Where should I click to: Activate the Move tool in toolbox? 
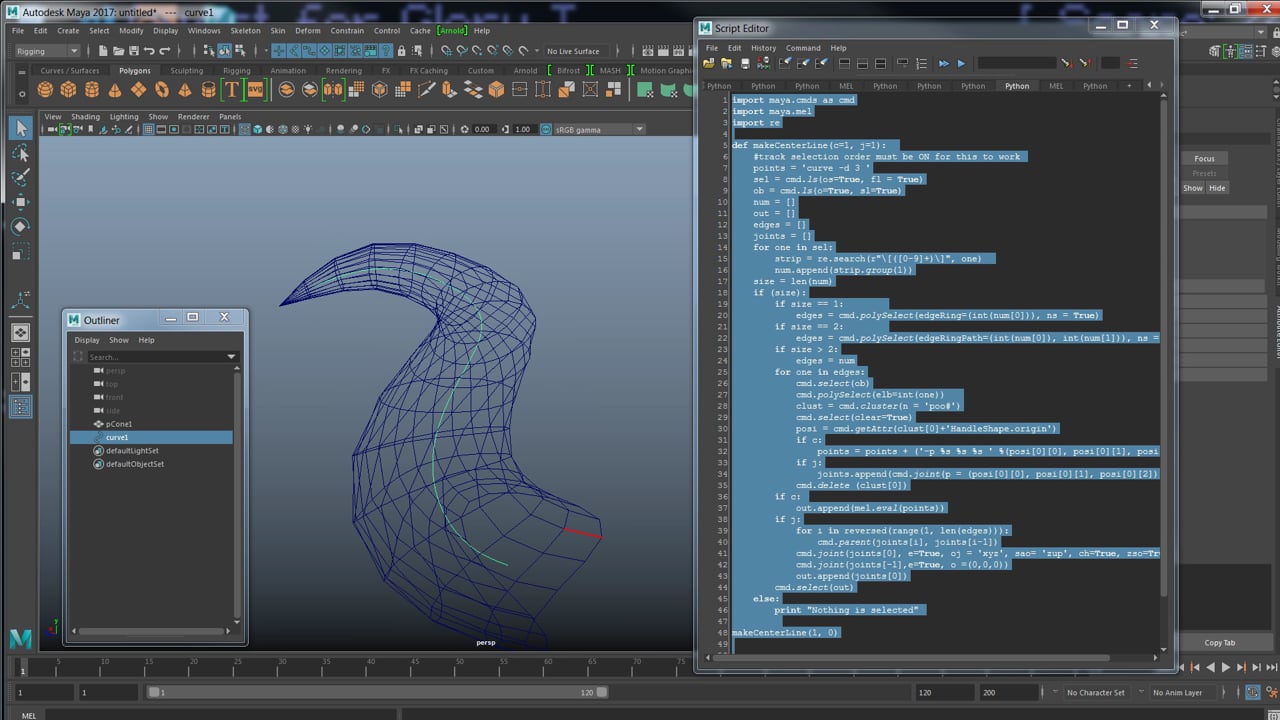pos(20,203)
